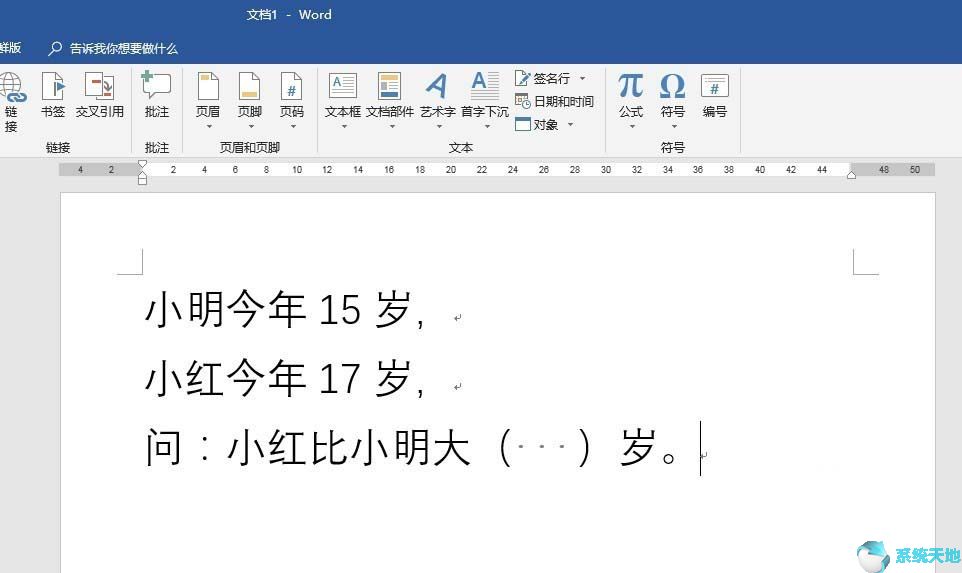Expand the Page Number (页码) dropdown arrow
962x573 pixels.
pyautogui.click(x=293, y=126)
